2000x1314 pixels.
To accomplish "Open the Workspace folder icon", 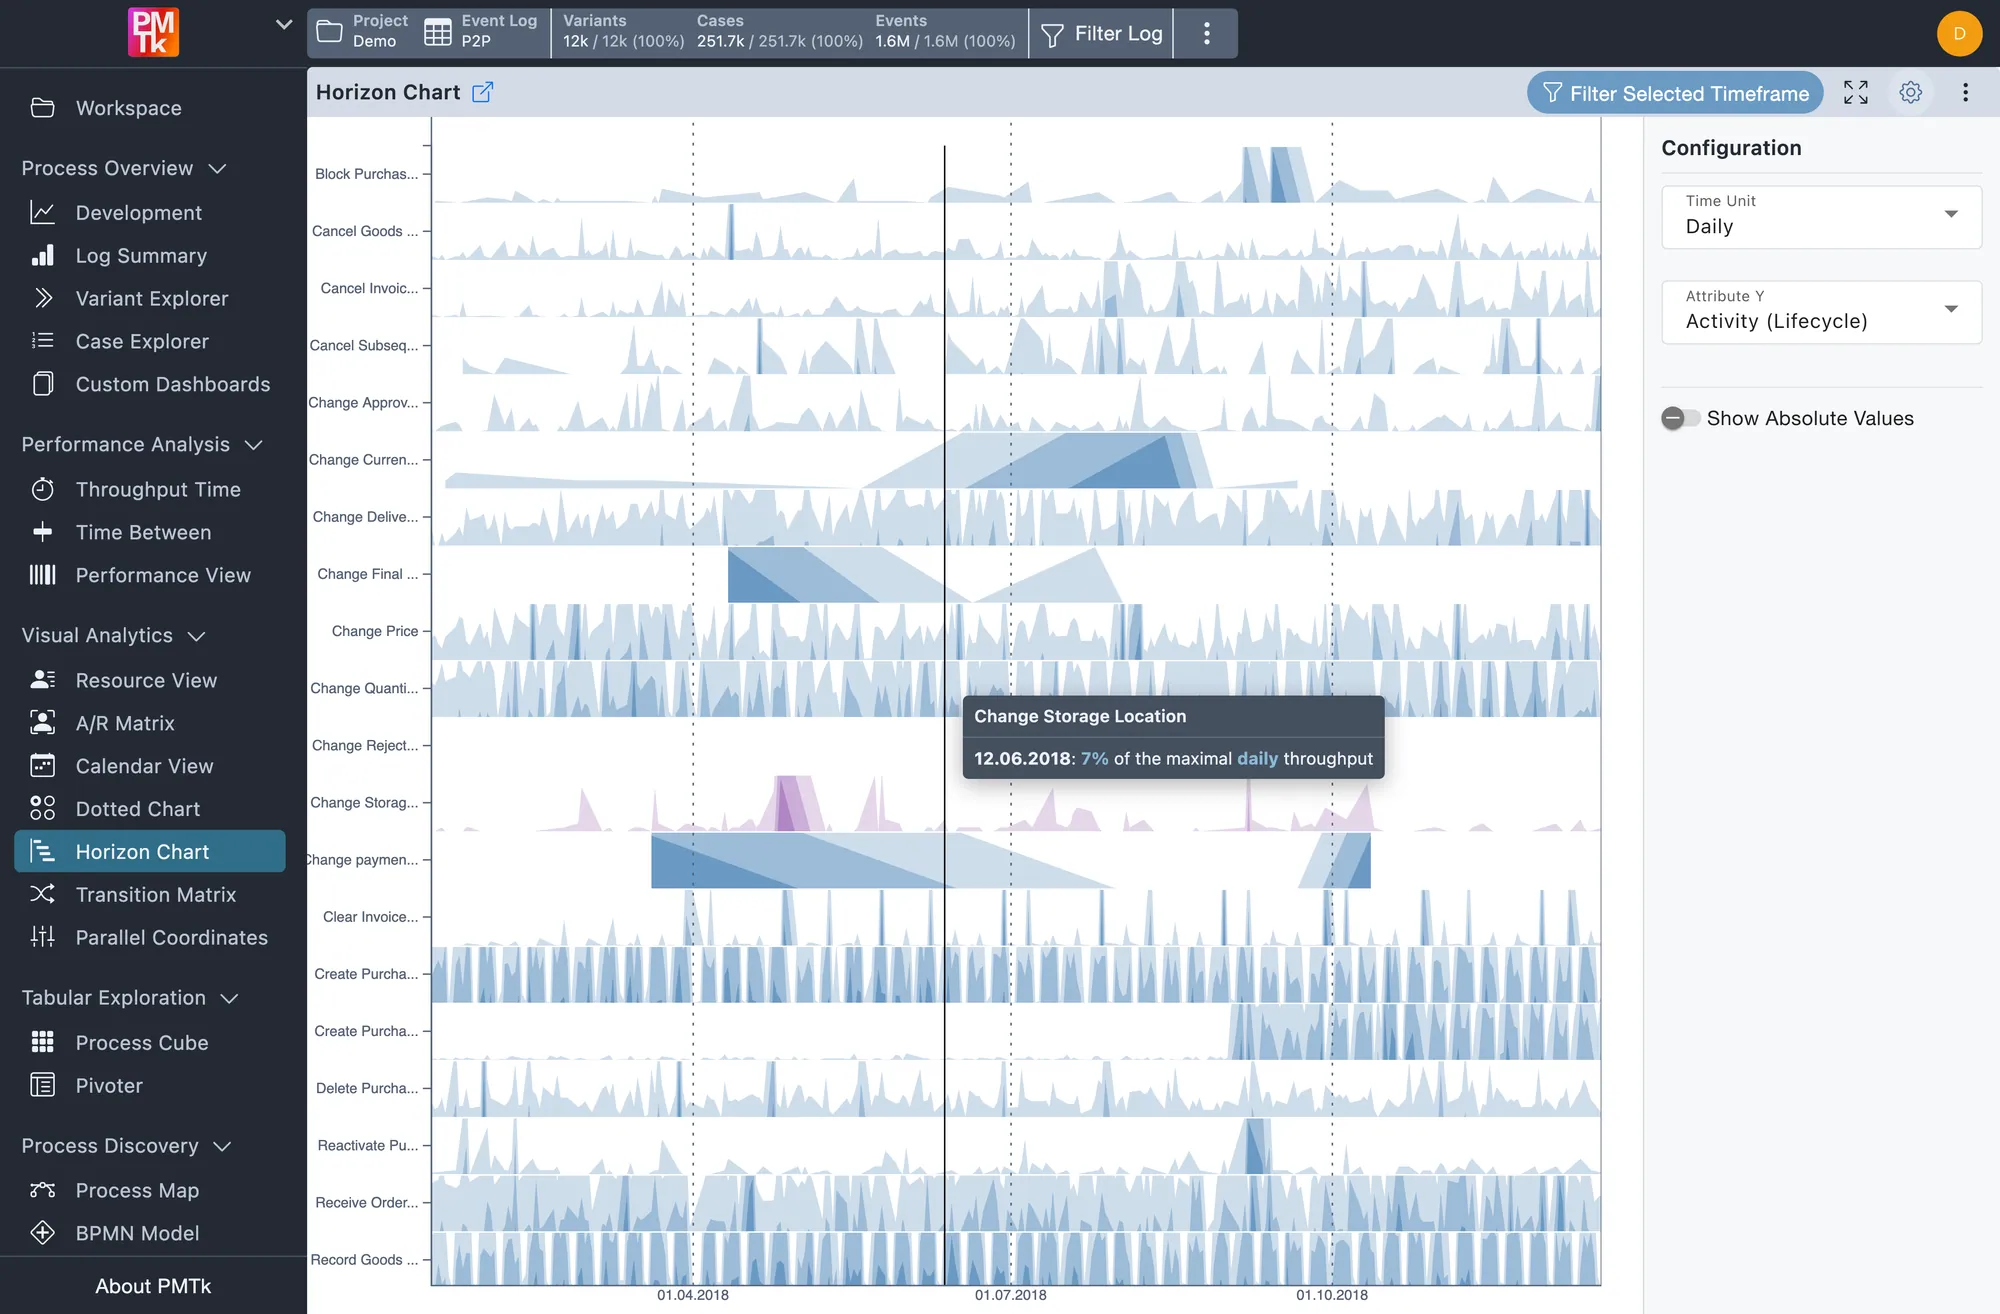I will pyautogui.click(x=42, y=108).
